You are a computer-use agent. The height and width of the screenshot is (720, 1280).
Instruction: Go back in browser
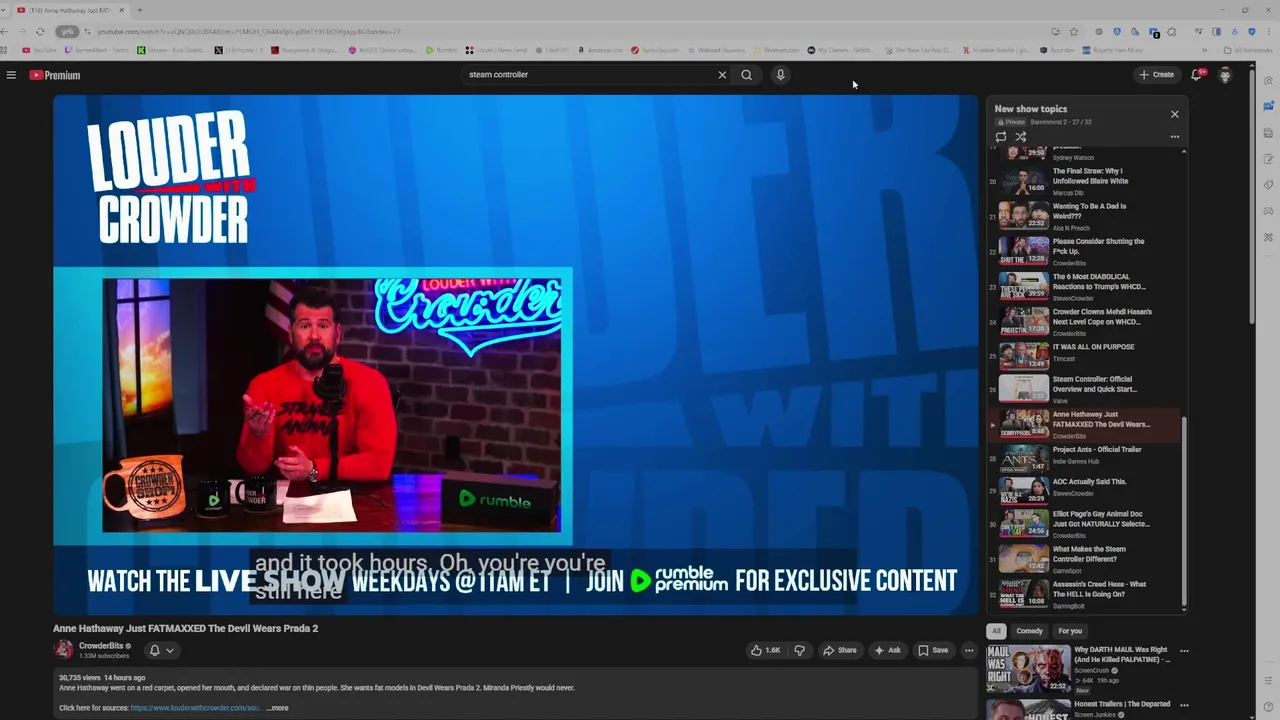click(5, 32)
